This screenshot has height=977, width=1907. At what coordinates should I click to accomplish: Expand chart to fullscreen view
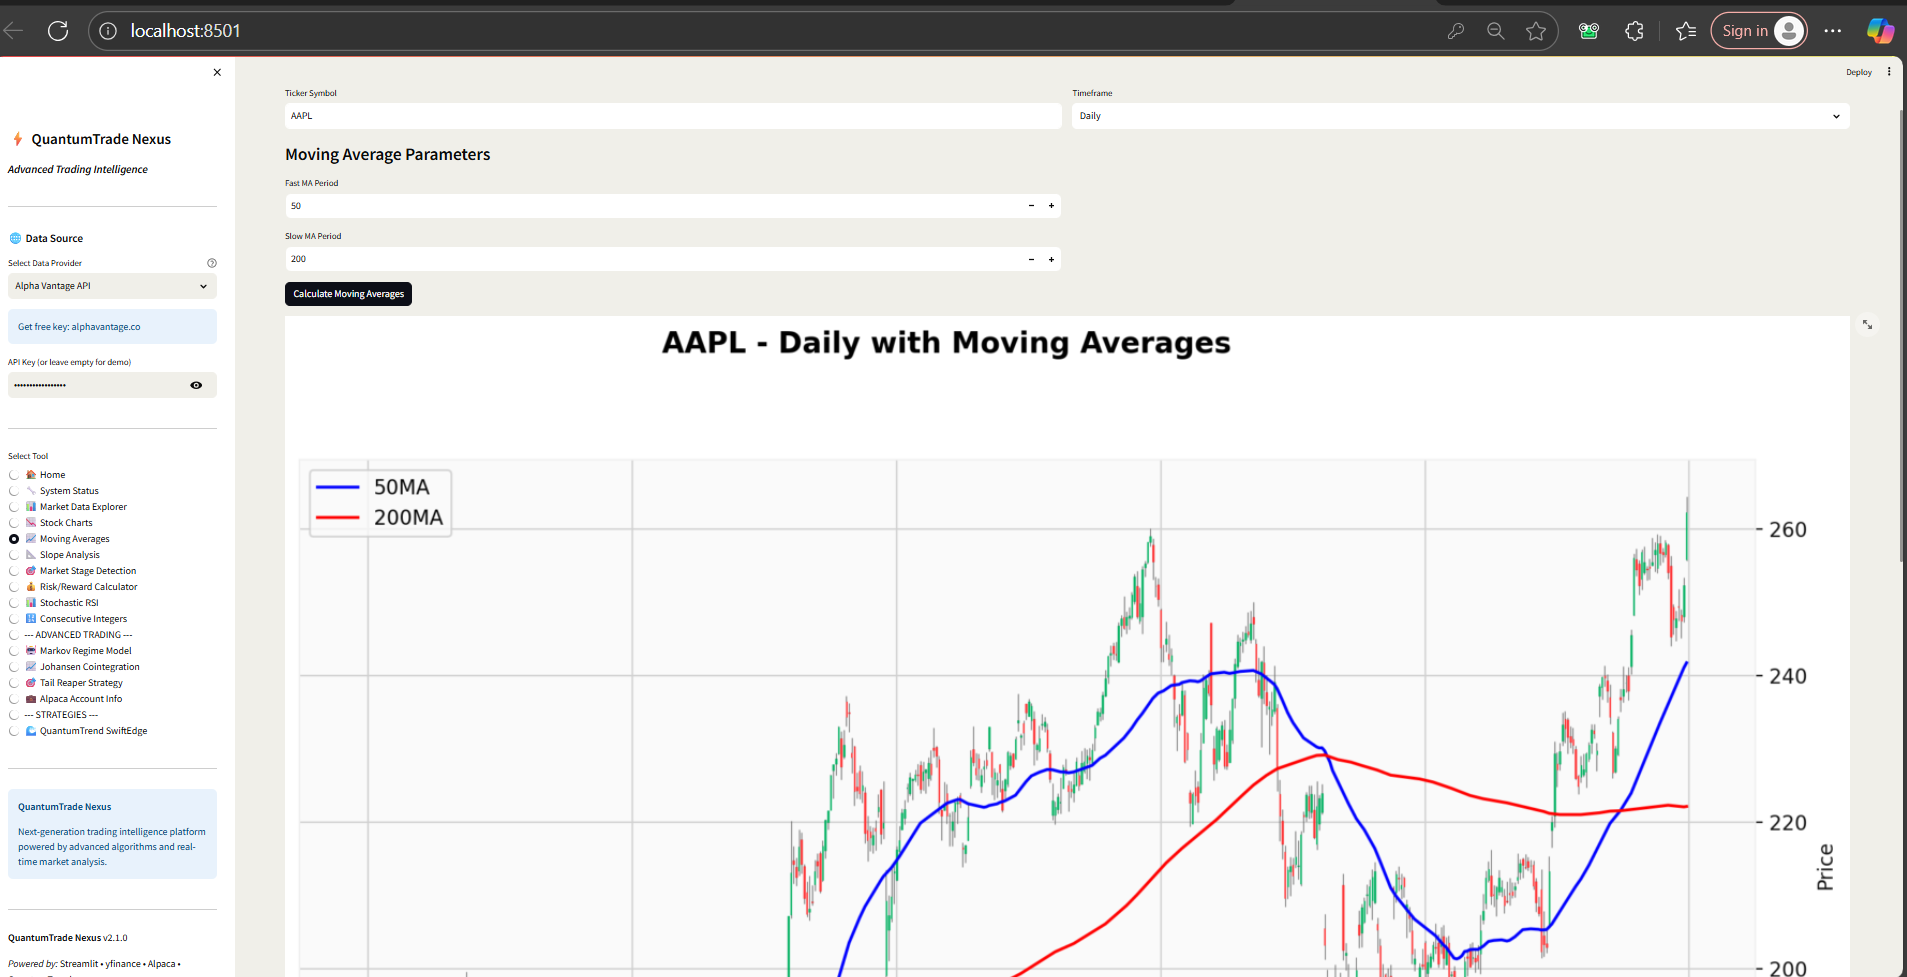coord(1867,325)
